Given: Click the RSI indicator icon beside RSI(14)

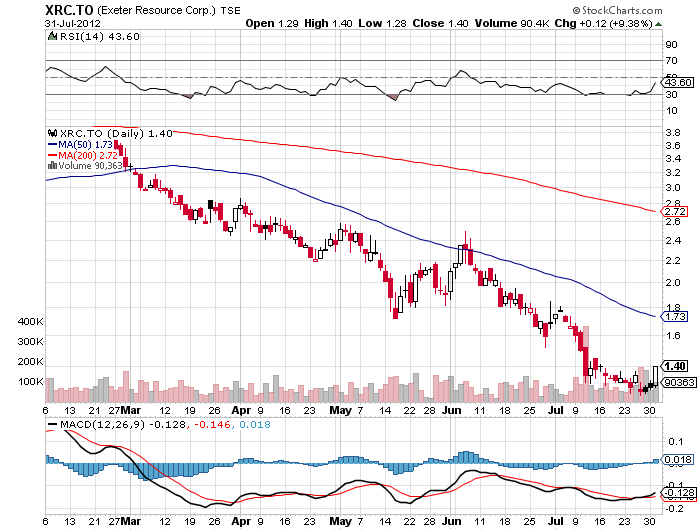Looking at the screenshot, I should click(x=53, y=36).
